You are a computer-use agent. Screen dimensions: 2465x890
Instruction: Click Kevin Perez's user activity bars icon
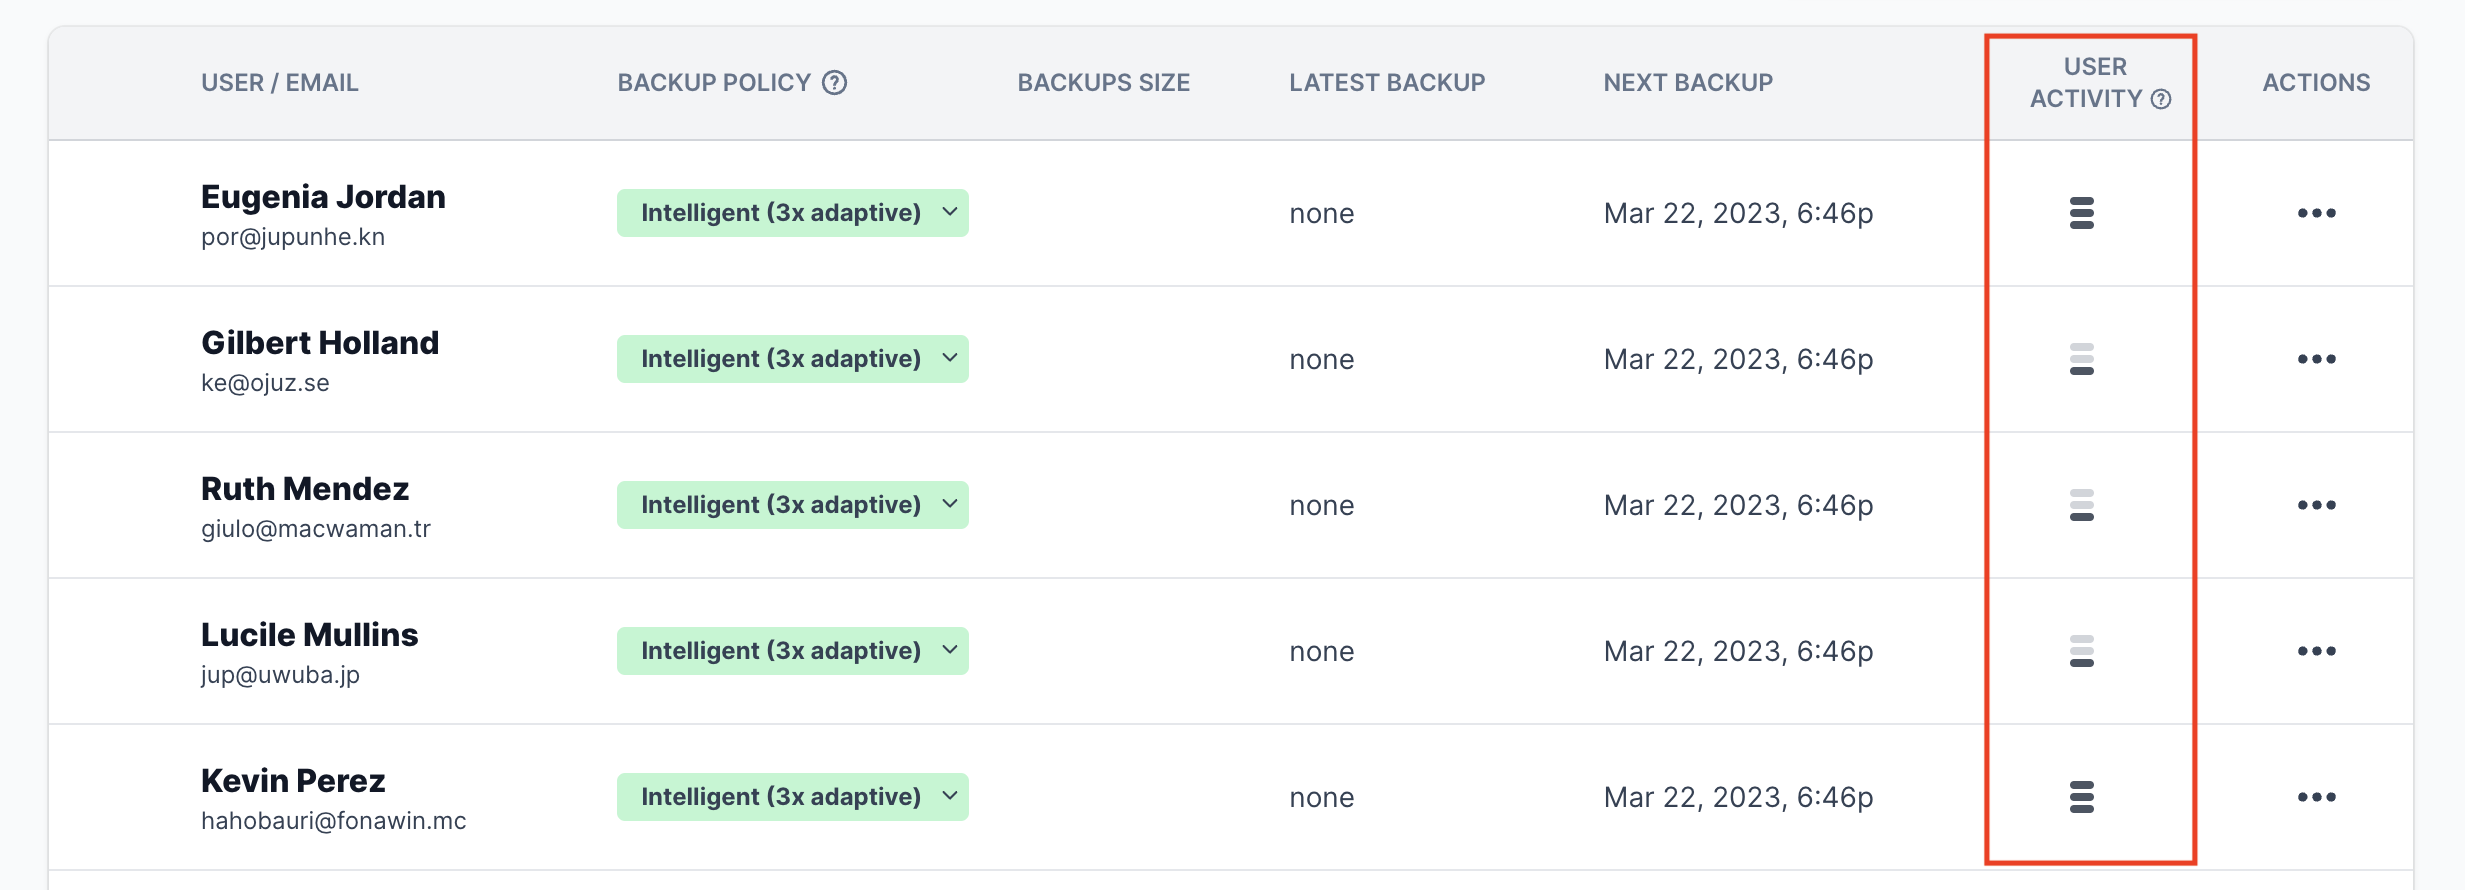click(2082, 797)
